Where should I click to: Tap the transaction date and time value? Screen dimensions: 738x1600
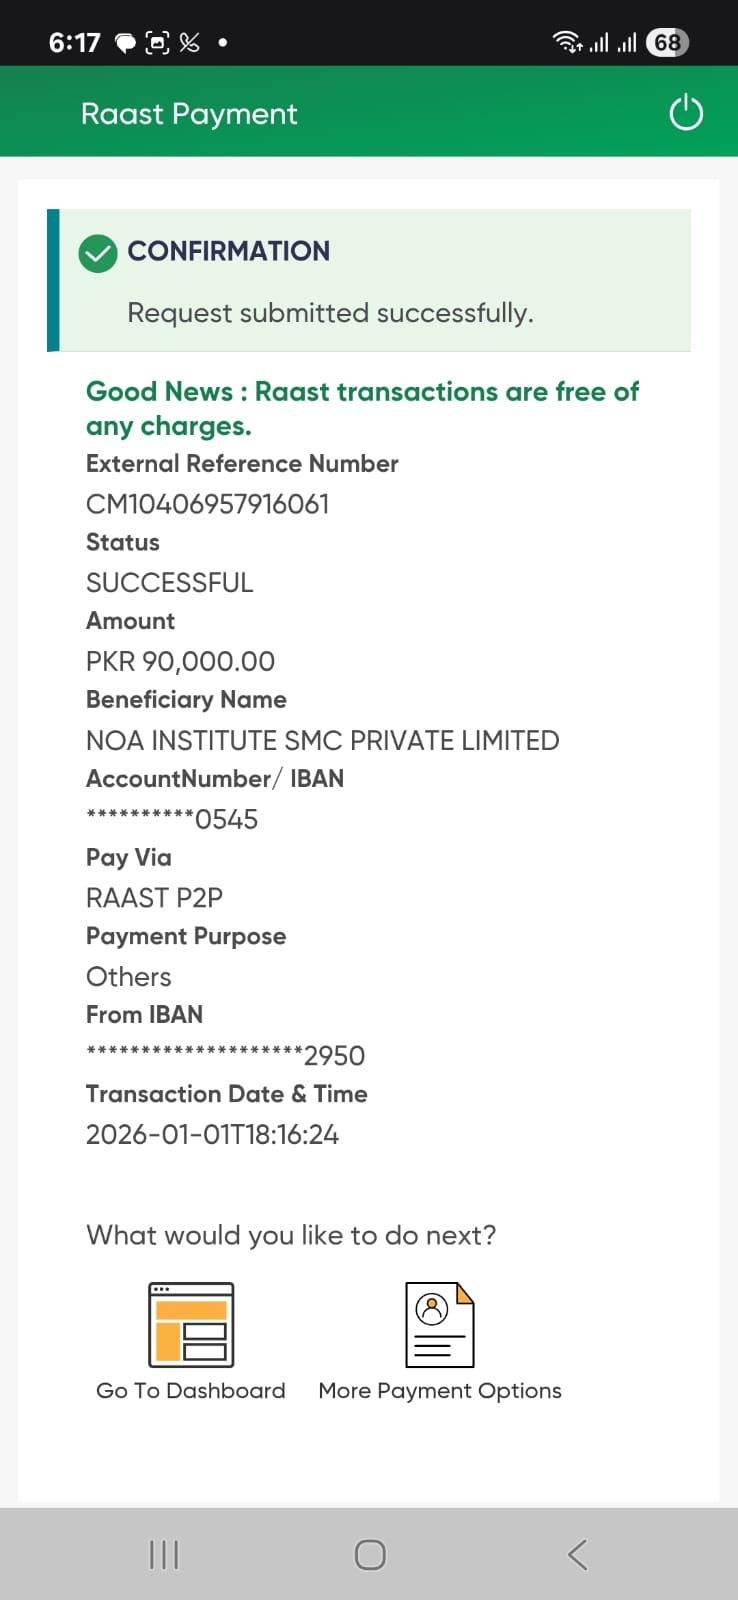[212, 1134]
